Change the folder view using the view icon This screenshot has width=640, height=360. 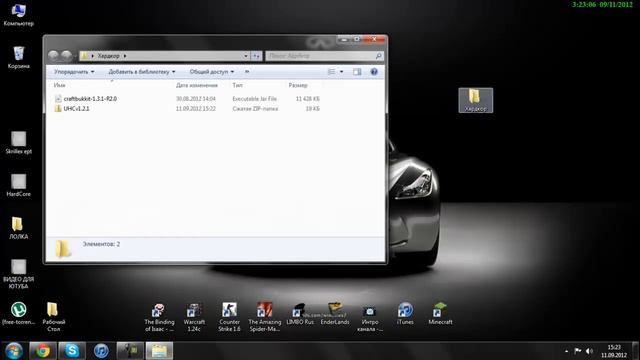tap(331, 72)
